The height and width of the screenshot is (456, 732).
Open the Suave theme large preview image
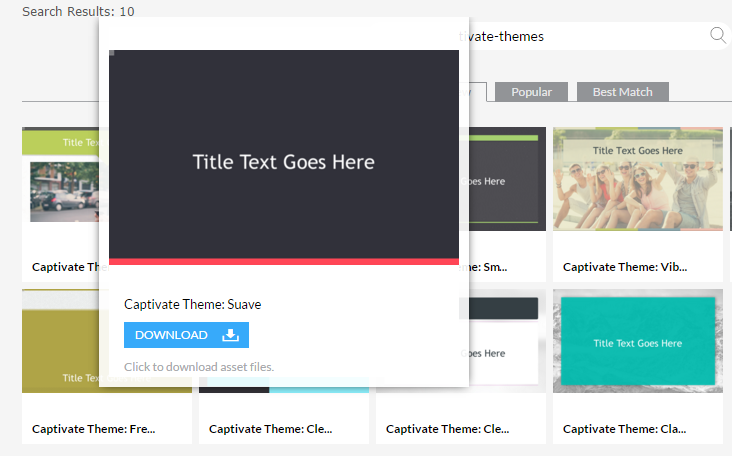pos(284,157)
